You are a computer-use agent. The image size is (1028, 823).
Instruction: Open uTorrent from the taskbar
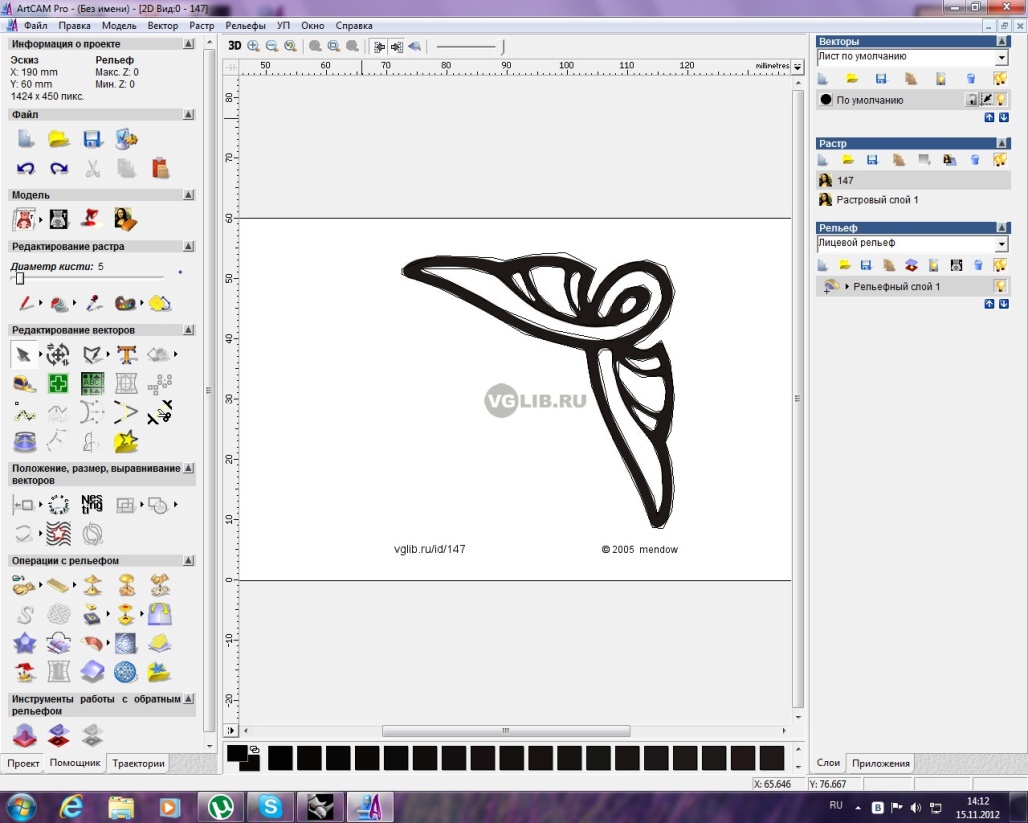[x=221, y=806]
